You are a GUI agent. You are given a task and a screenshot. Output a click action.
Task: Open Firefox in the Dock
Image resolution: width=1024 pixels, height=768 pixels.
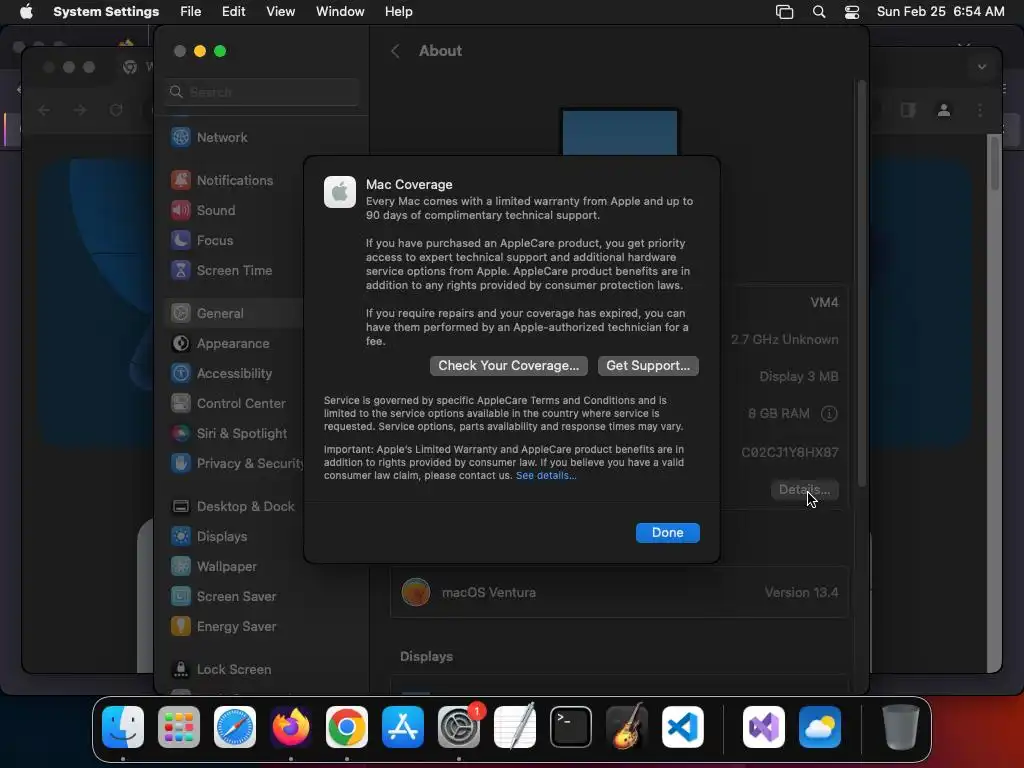click(x=291, y=727)
